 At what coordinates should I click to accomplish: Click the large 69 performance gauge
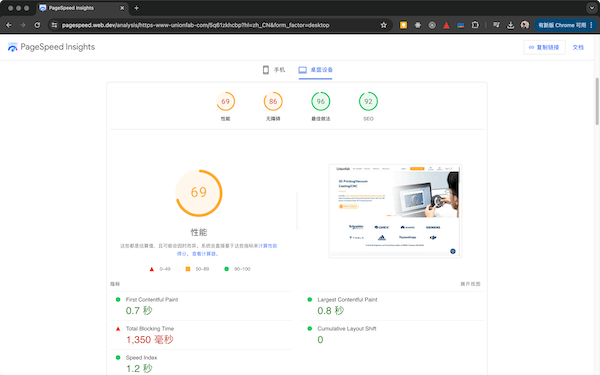(x=199, y=192)
